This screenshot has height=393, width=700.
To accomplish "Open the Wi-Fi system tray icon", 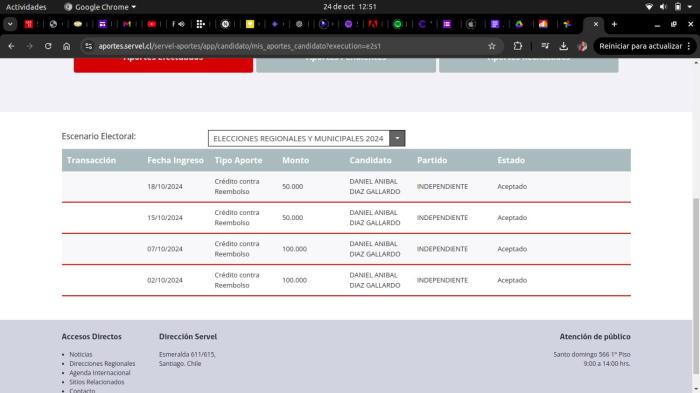I will point(649,7).
